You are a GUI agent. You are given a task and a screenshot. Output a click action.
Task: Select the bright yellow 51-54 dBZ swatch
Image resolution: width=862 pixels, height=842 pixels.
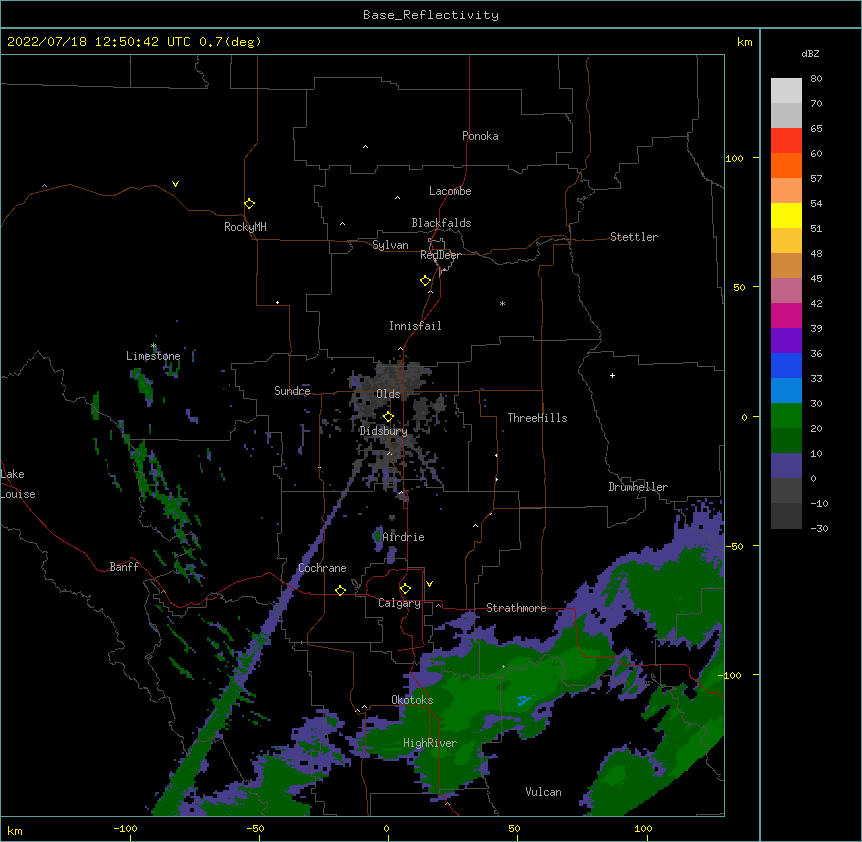(x=786, y=215)
